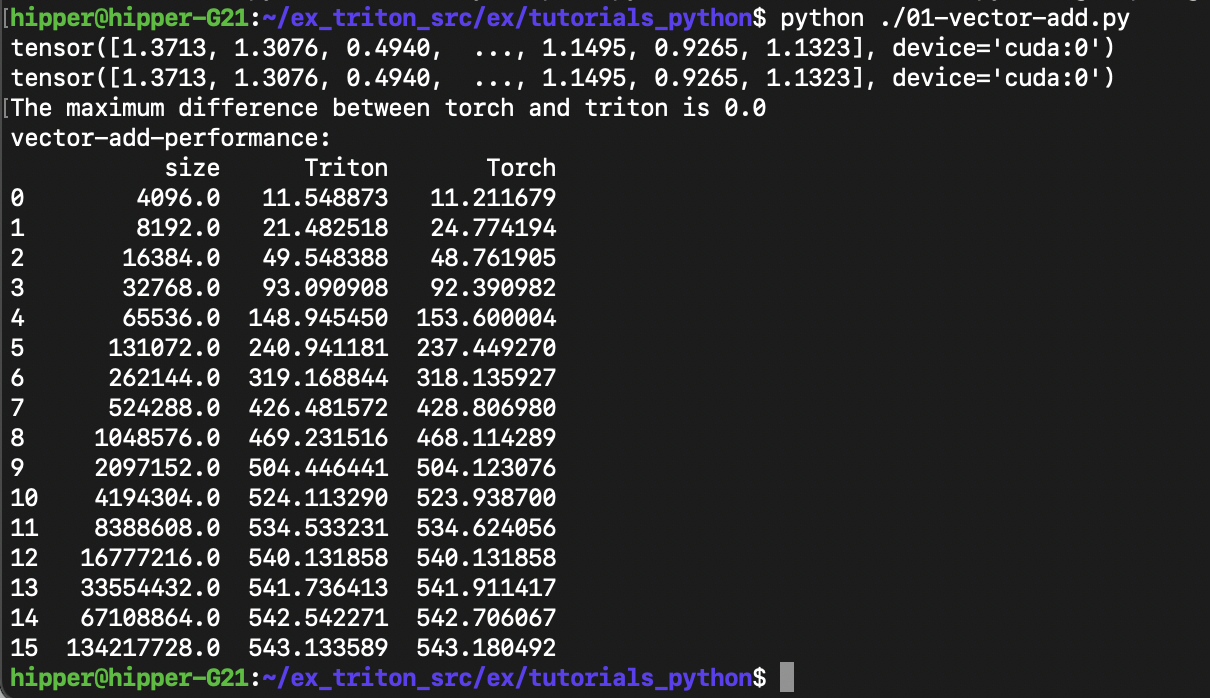Click size value 2097152.0
1210x698 pixels.
point(158,468)
